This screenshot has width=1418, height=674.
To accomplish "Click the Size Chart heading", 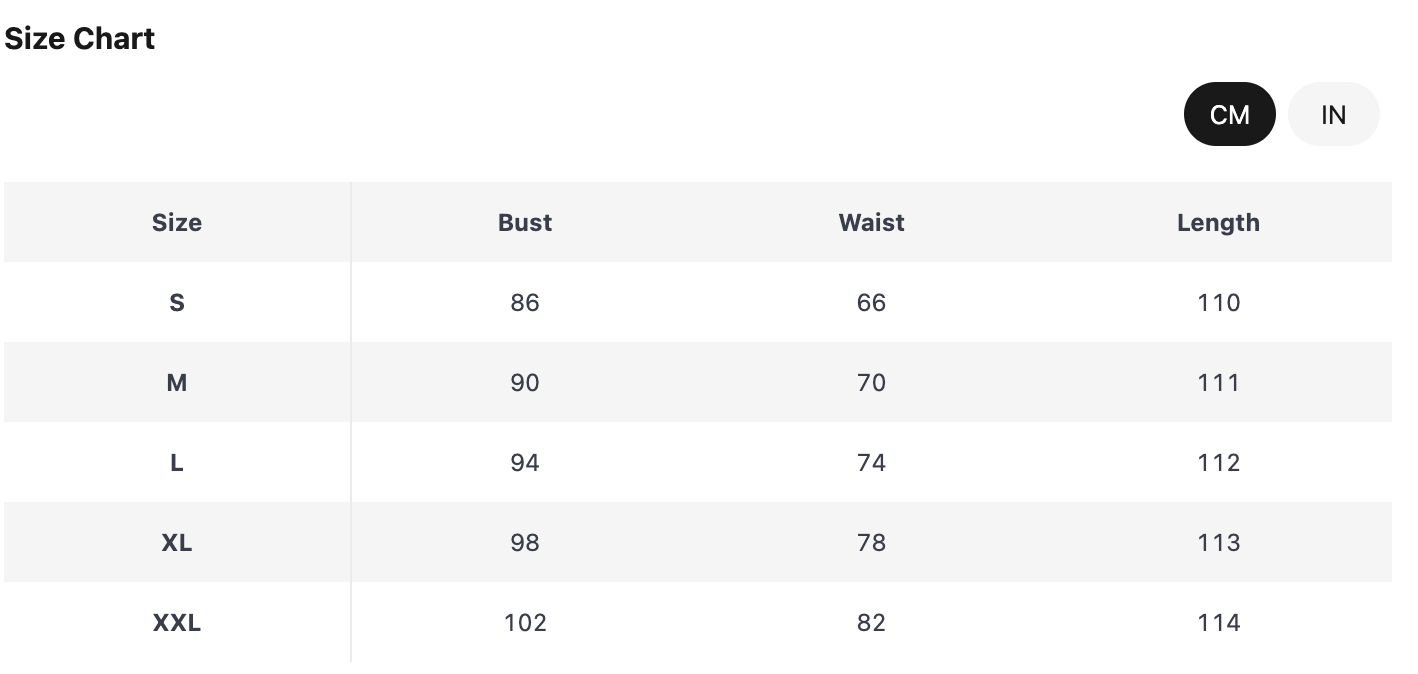I will [x=80, y=39].
